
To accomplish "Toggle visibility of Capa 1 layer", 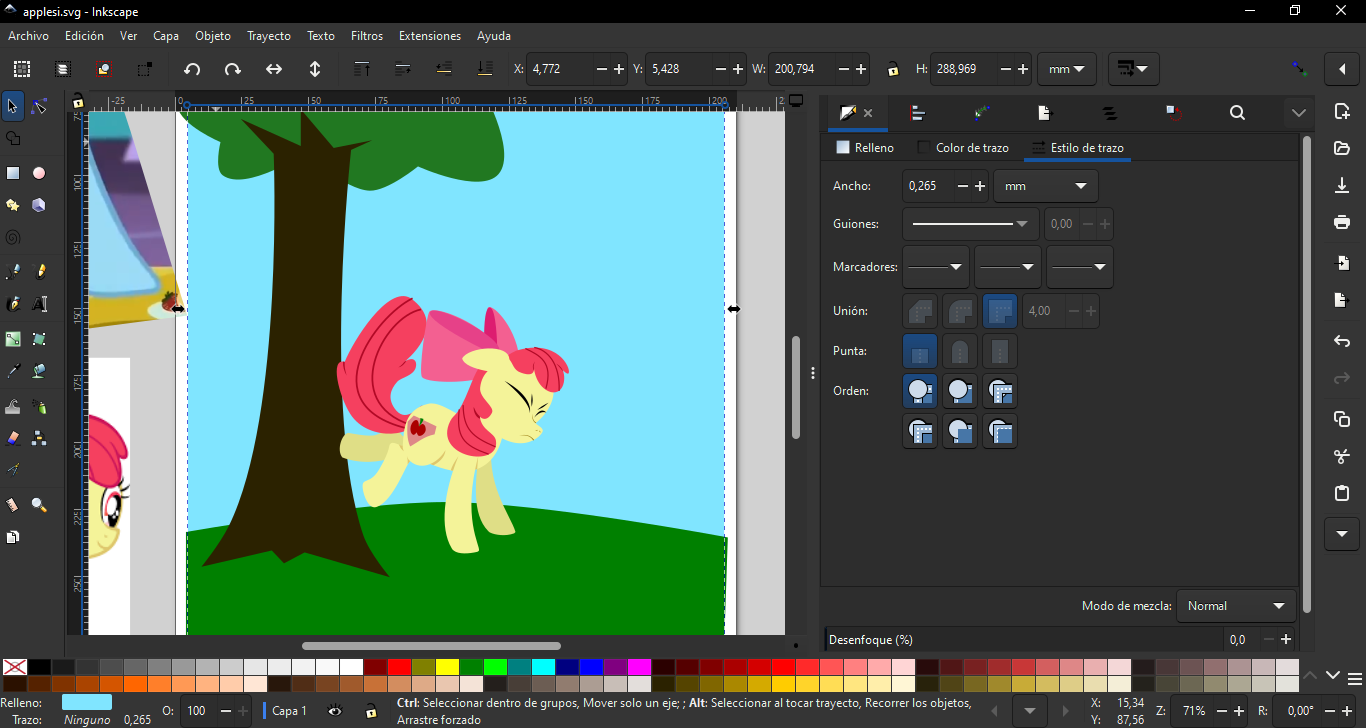I will pyautogui.click(x=335, y=711).
